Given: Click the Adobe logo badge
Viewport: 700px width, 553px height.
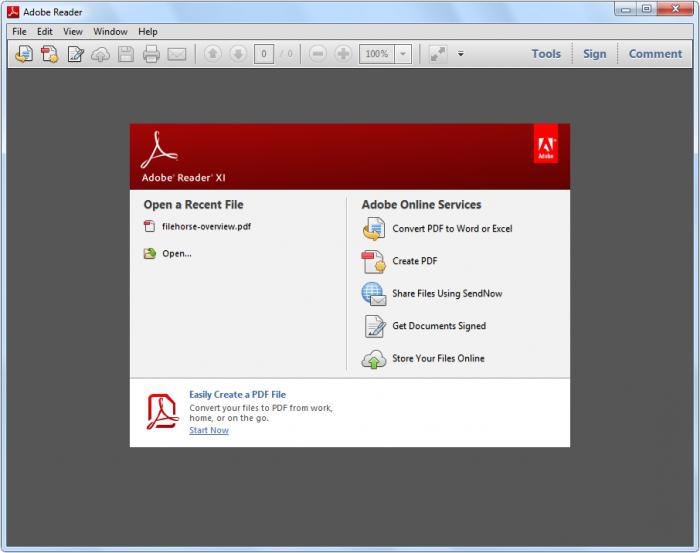Looking at the screenshot, I should point(546,143).
